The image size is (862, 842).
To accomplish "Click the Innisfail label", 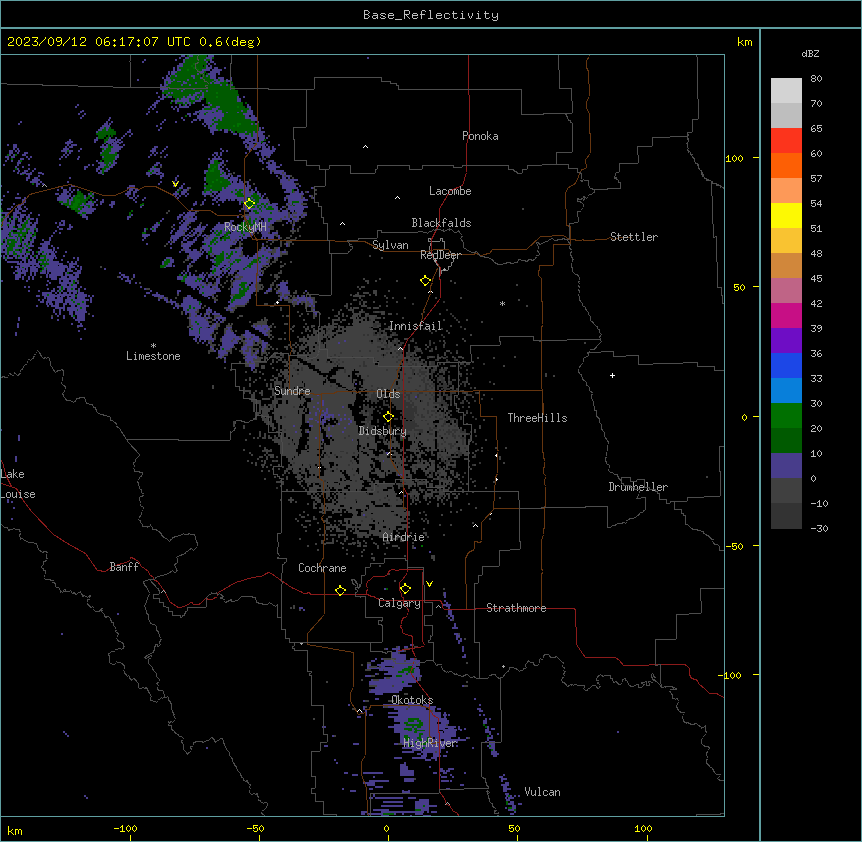I will point(416,326).
